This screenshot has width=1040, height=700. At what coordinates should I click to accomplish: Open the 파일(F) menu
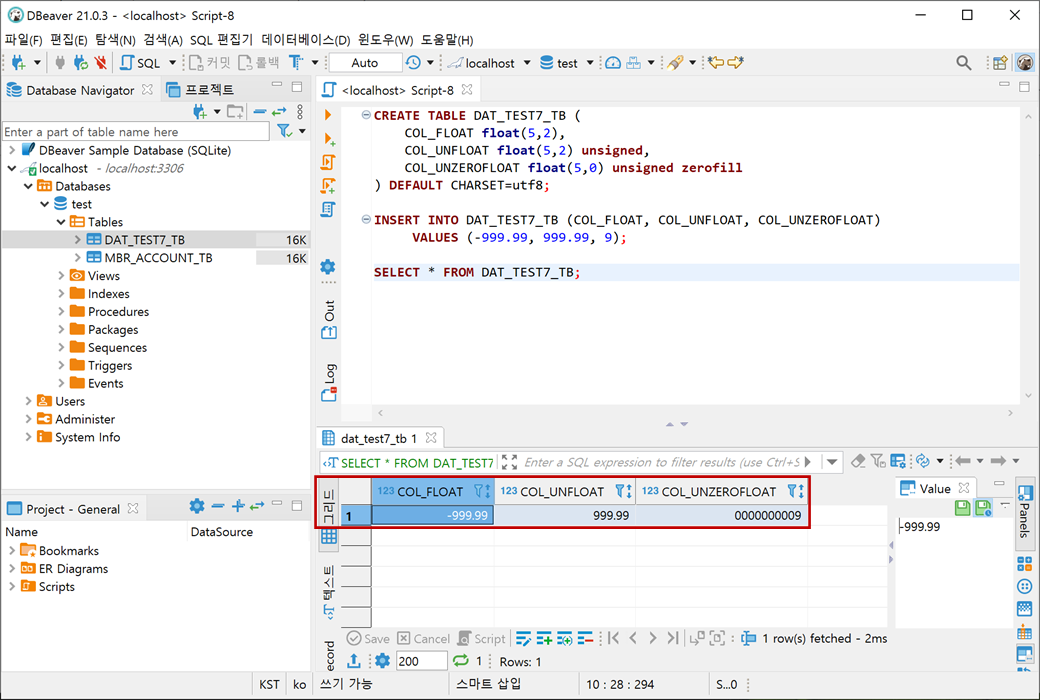23,40
